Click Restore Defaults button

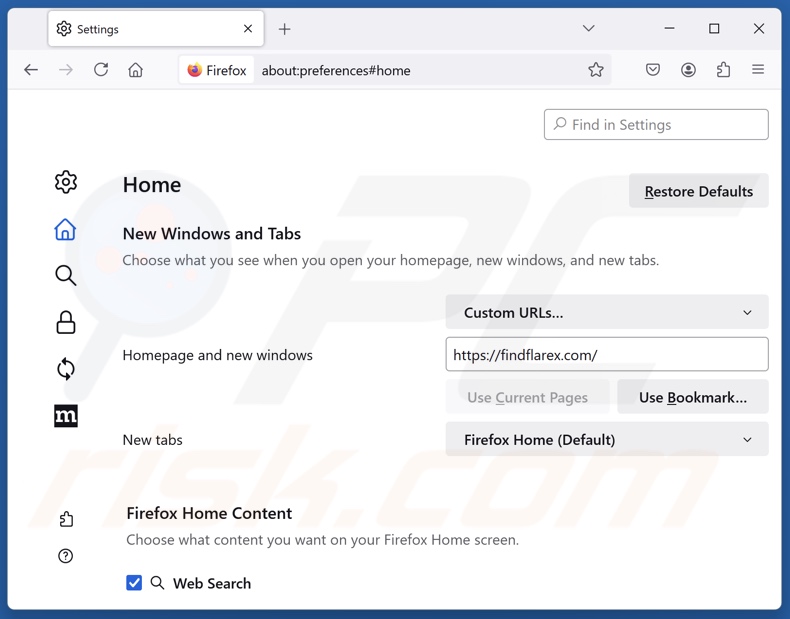699,191
